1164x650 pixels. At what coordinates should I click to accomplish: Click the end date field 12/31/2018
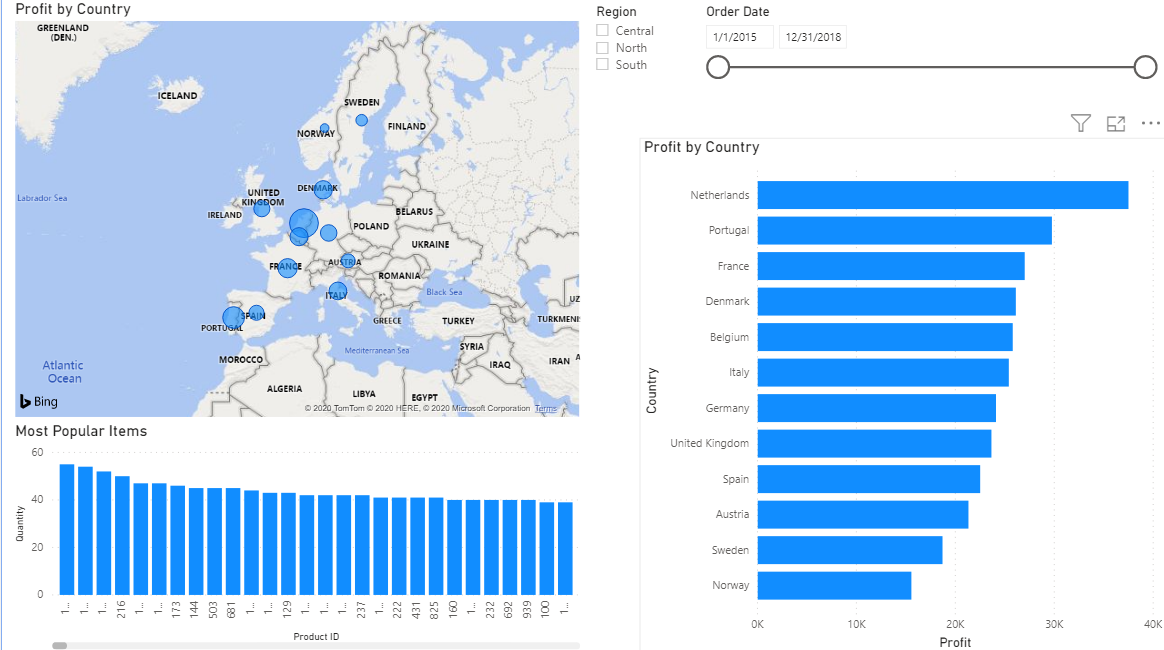pos(813,37)
